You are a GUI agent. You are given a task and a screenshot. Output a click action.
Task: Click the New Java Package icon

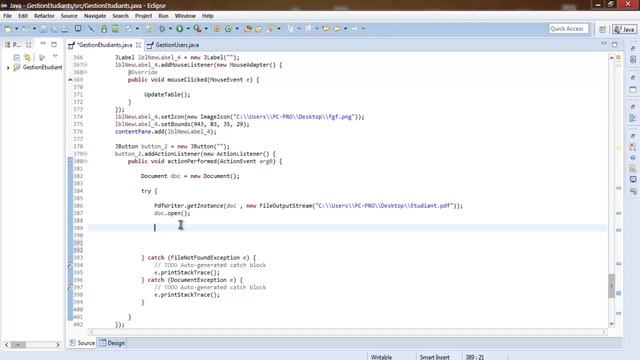(x=217, y=29)
